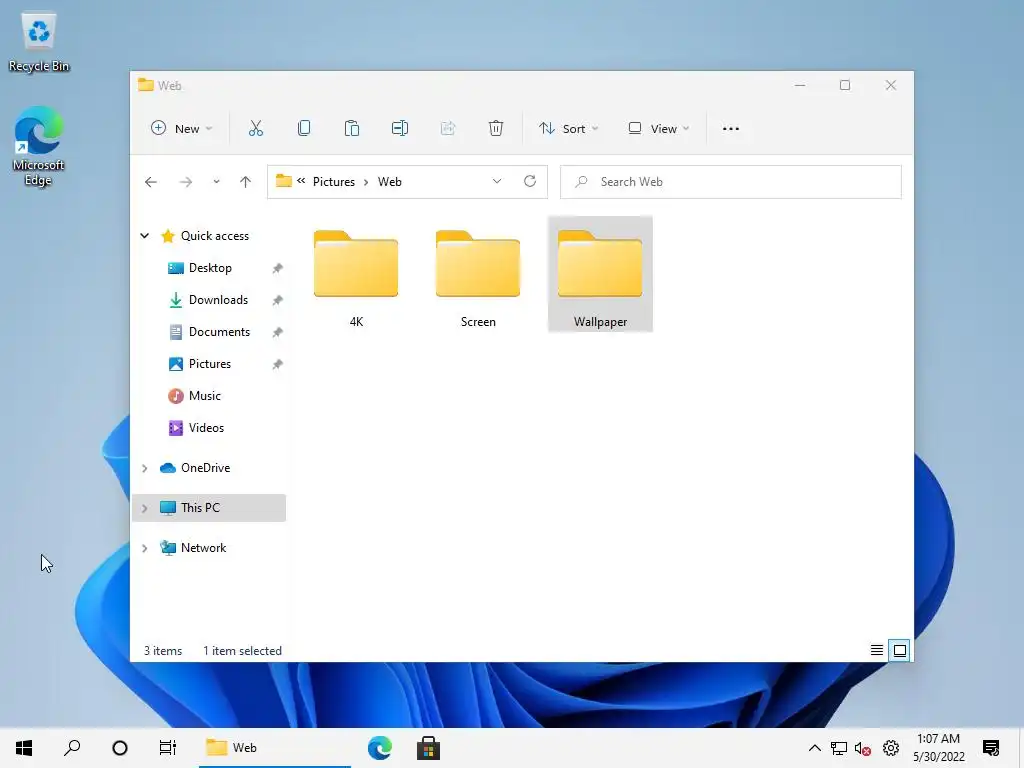The image size is (1024, 768).
Task: Open recent locations dropdown chevron
Action: 216,182
